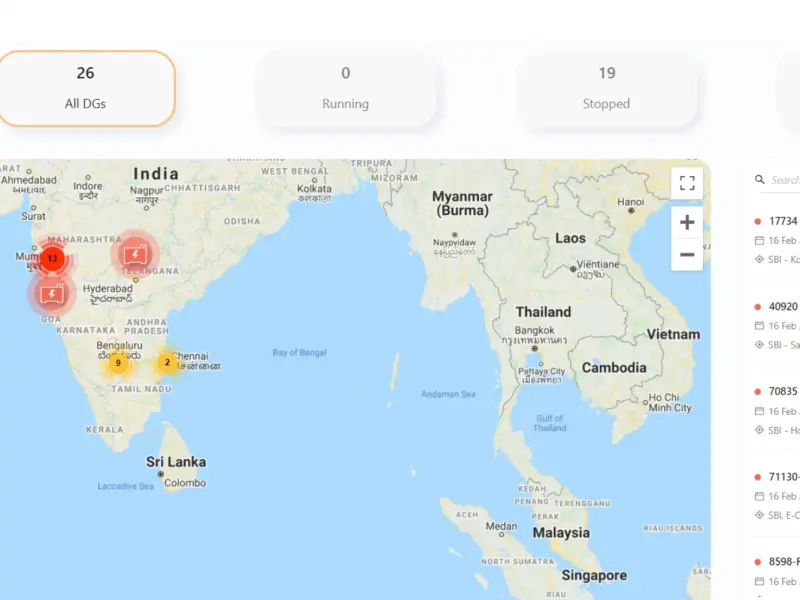Select the All DGs card
800x600 pixels.
click(x=86, y=88)
